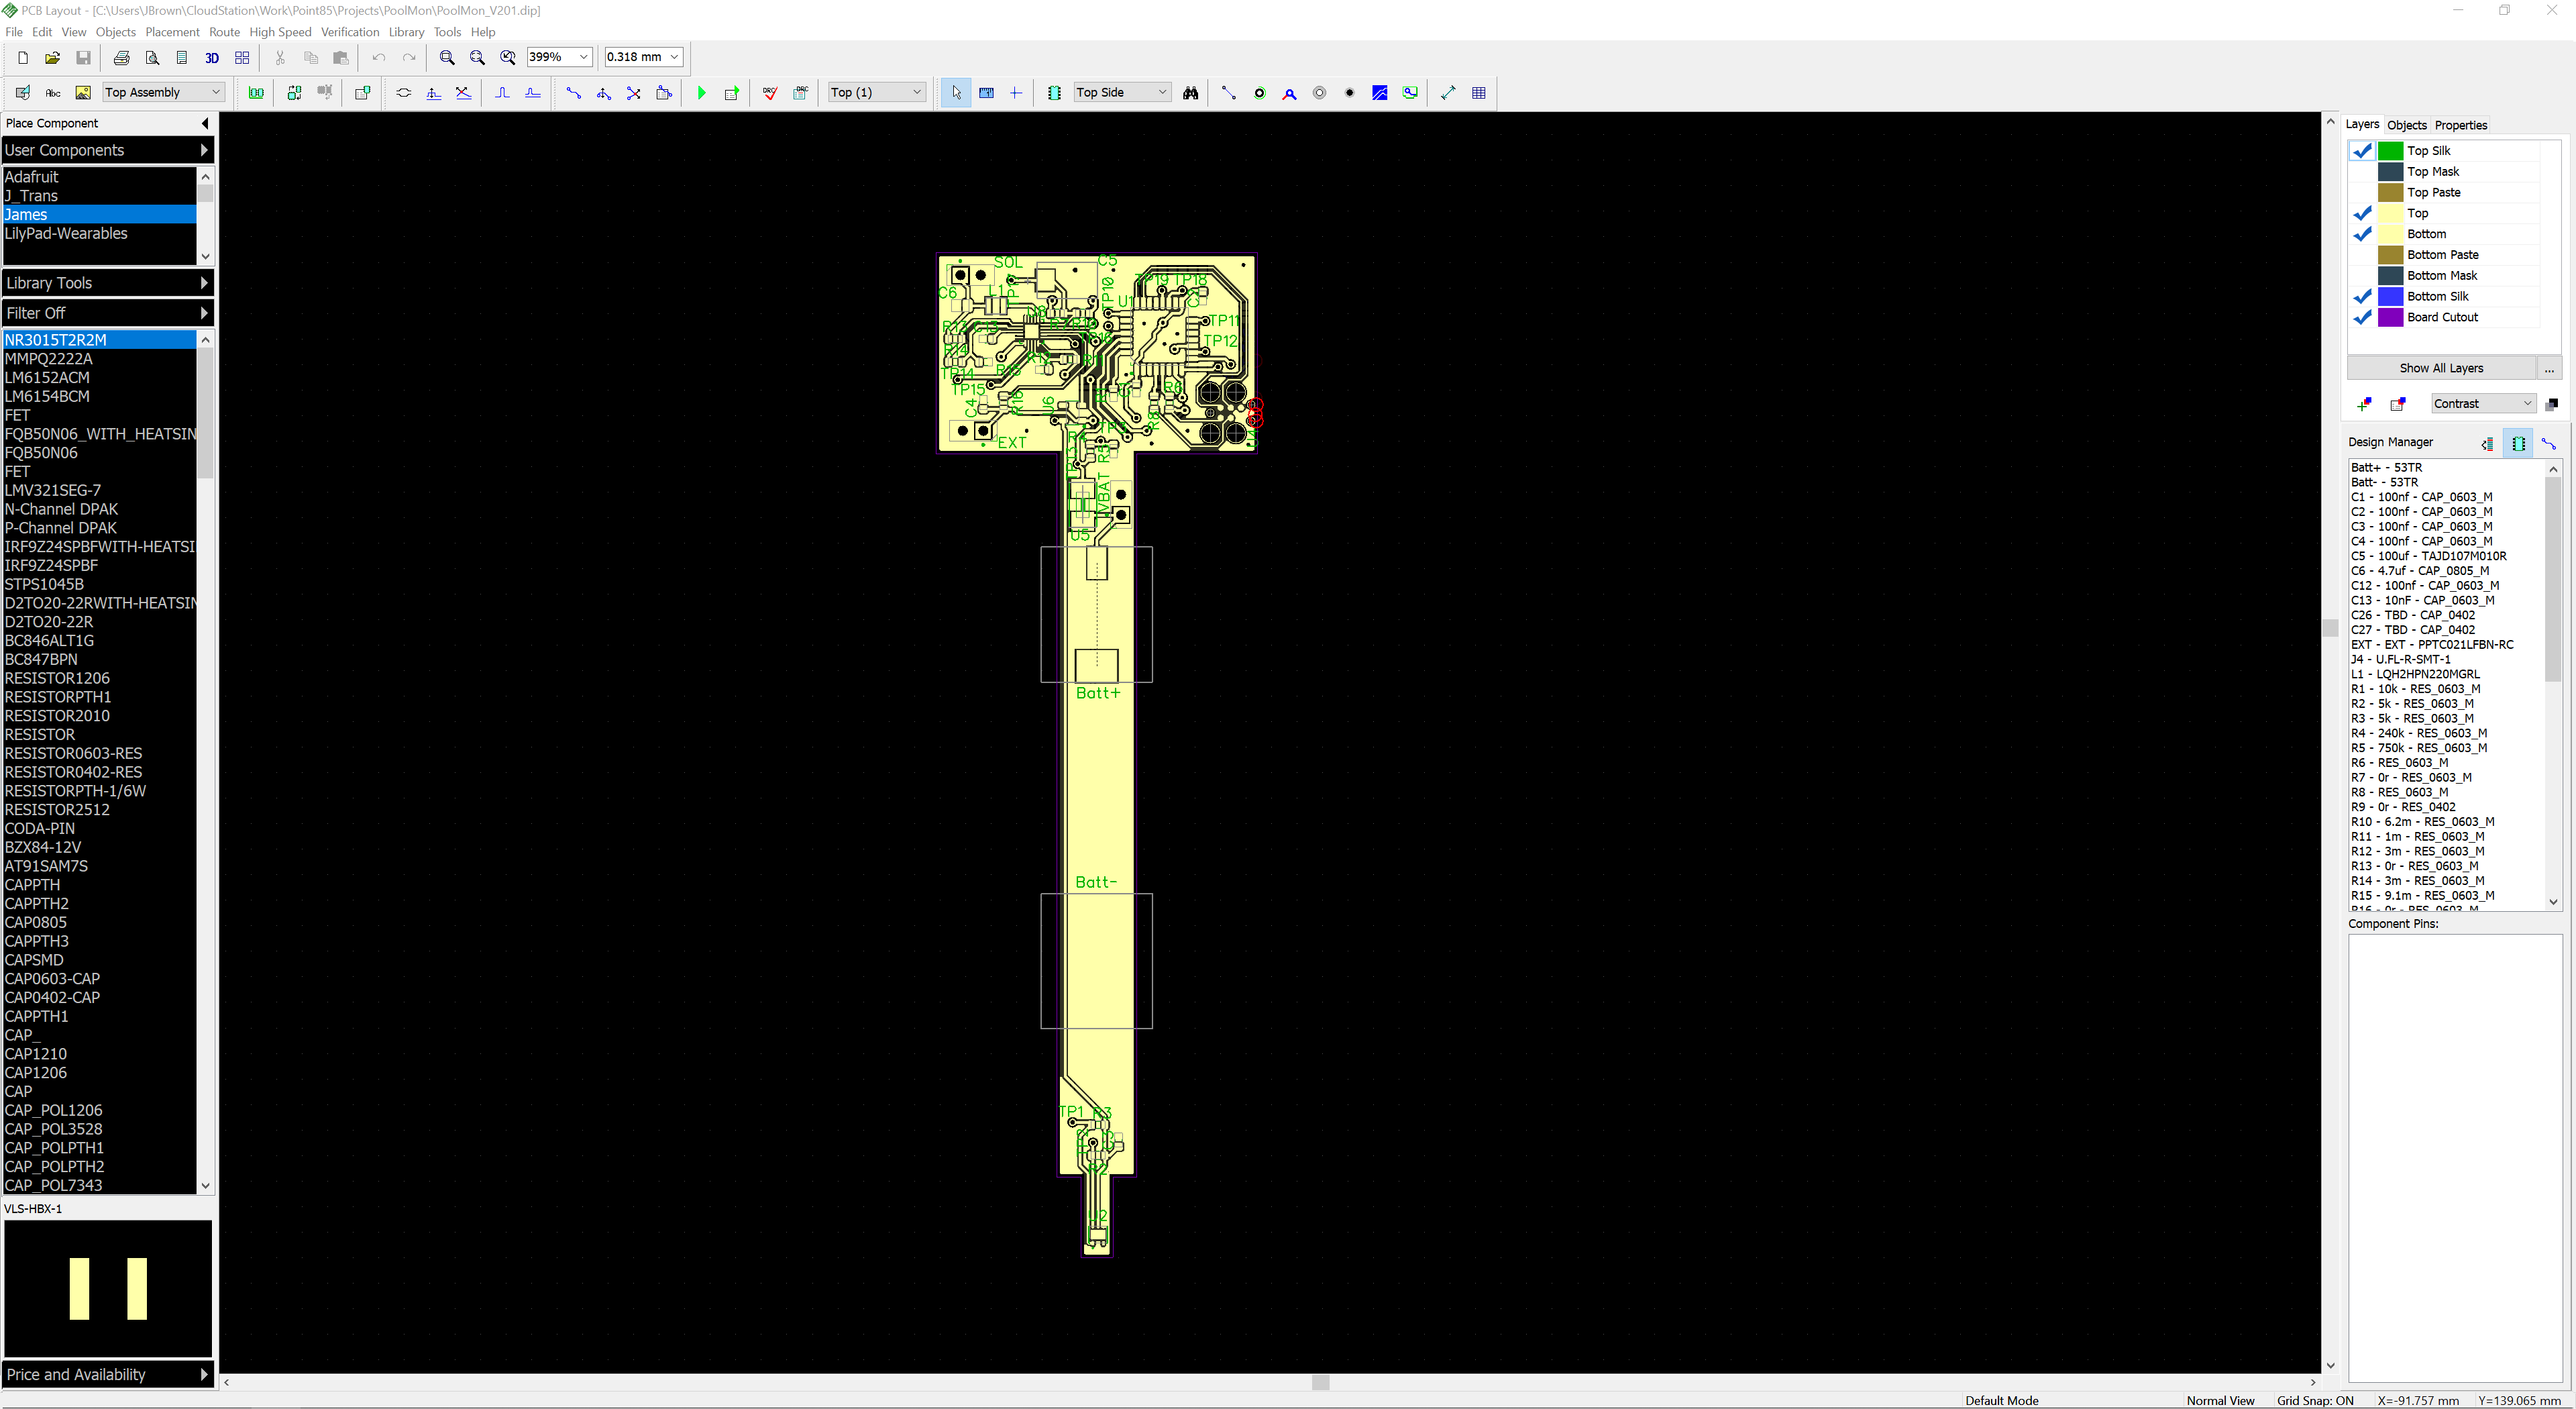
Task: Open the View menu
Action: point(74,32)
